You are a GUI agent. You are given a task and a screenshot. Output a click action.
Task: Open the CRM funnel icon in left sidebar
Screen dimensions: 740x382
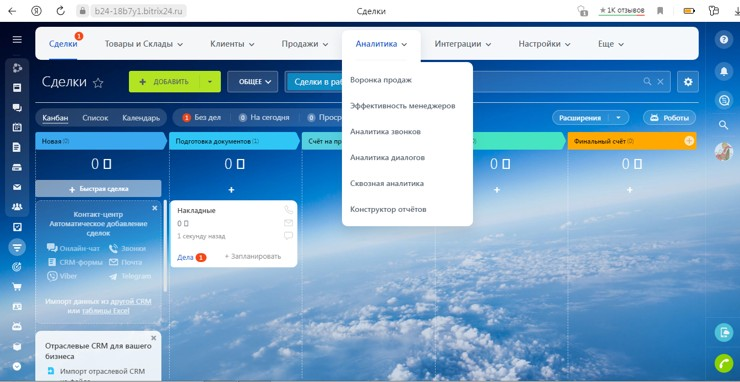[x=17, y=247]
